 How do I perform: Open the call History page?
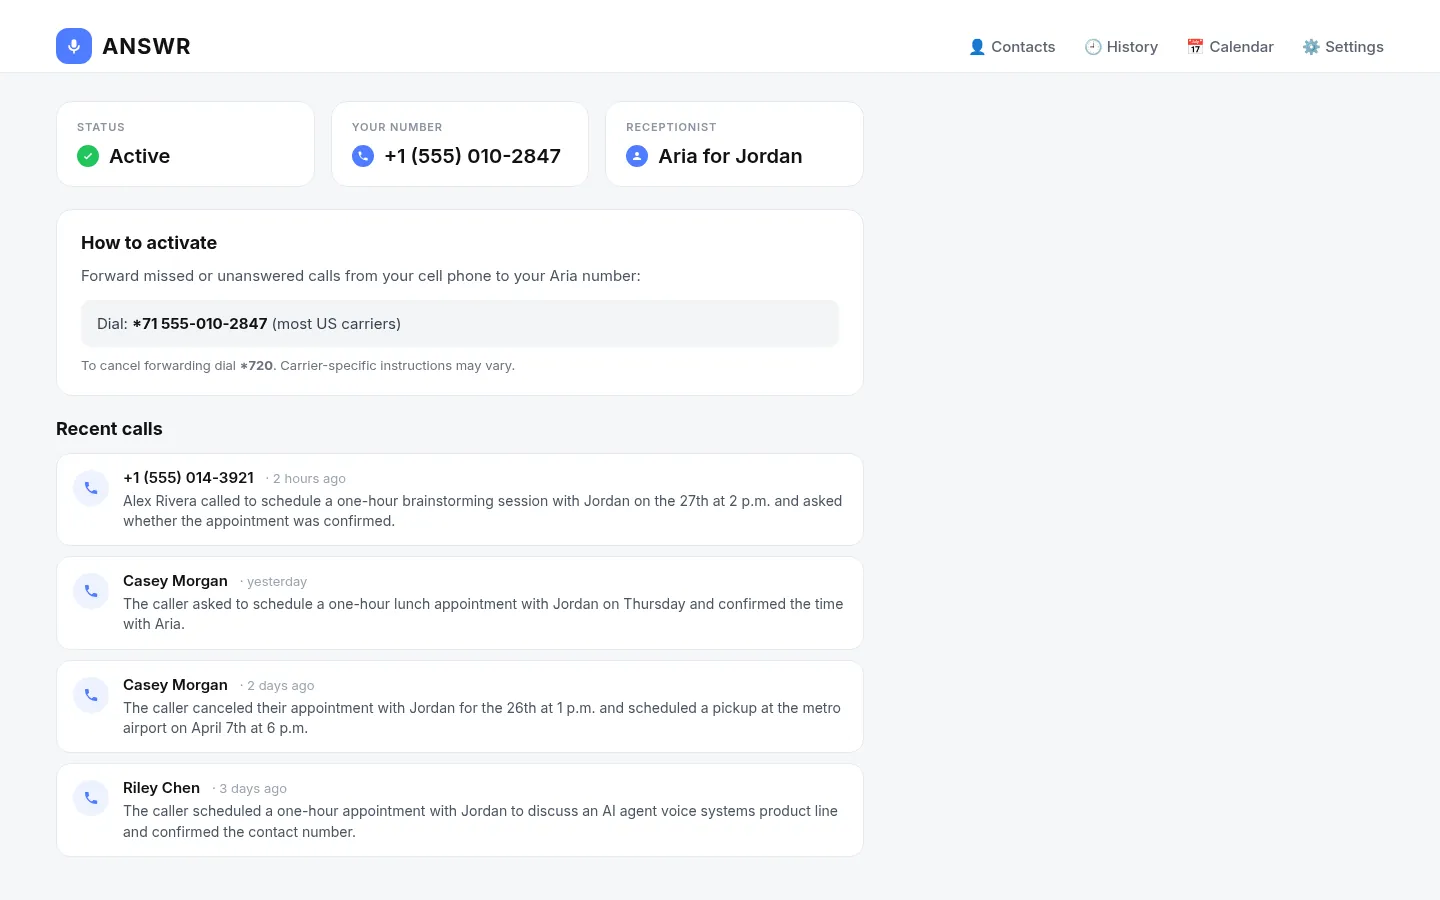click(1121, 47)
